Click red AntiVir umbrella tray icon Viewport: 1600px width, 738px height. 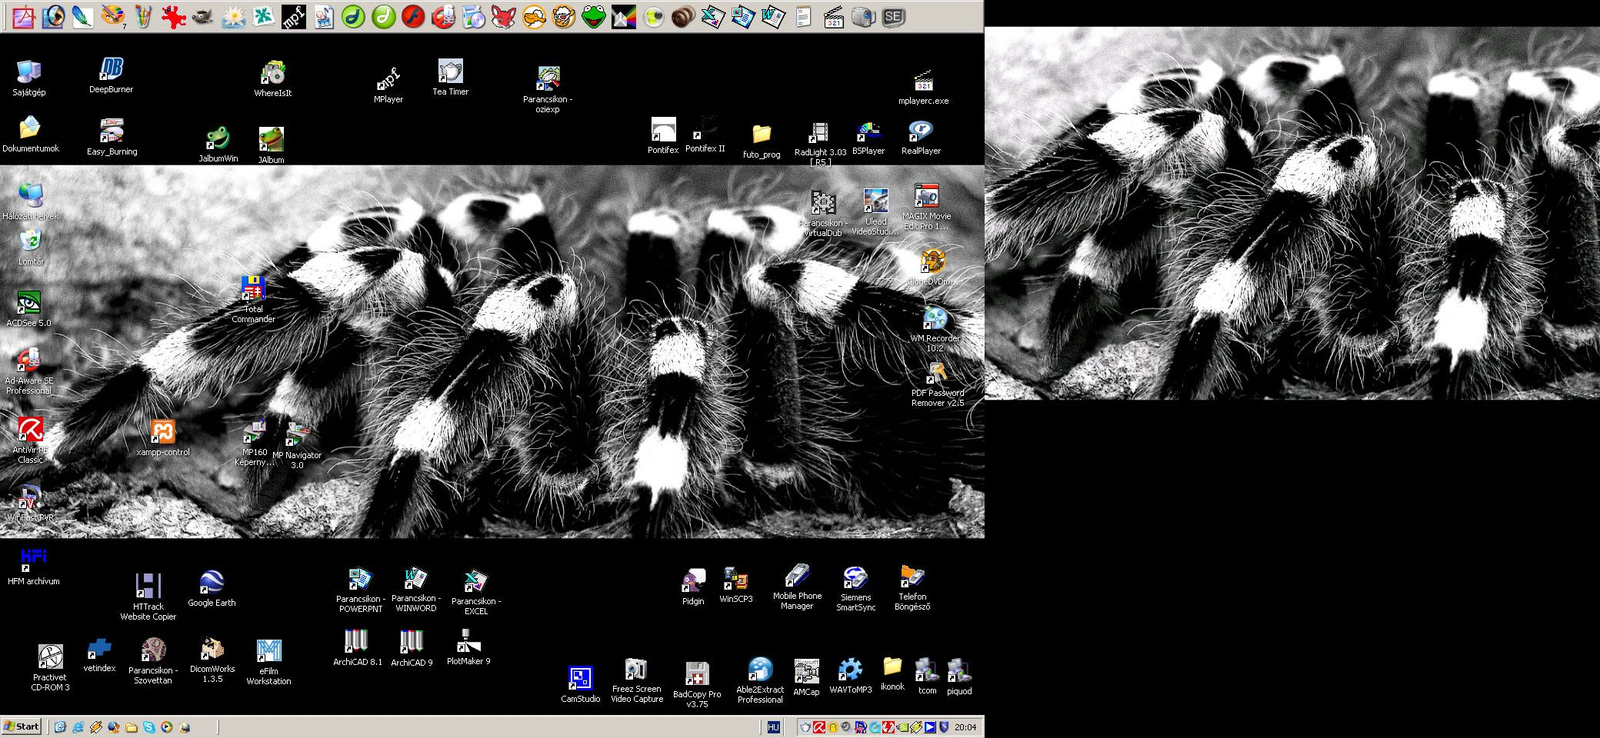point(819,727)
